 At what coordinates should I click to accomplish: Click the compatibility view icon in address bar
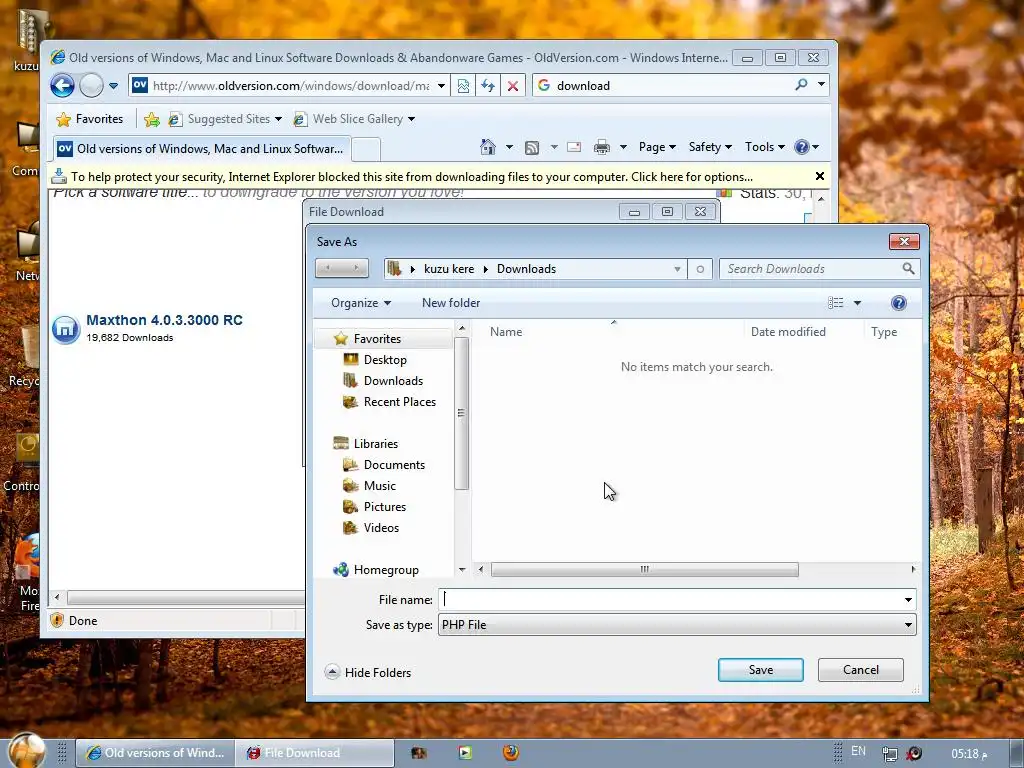click(x=463, y=86)
